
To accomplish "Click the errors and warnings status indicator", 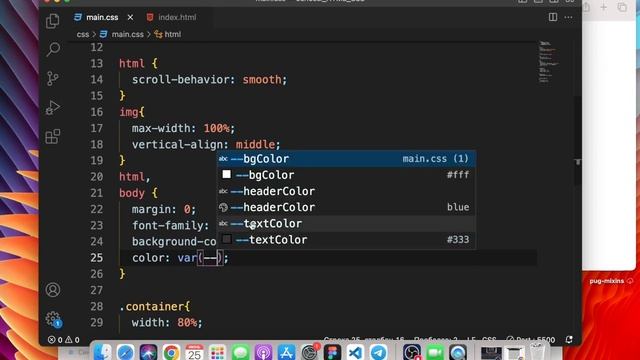I will [x=64, y=340].
